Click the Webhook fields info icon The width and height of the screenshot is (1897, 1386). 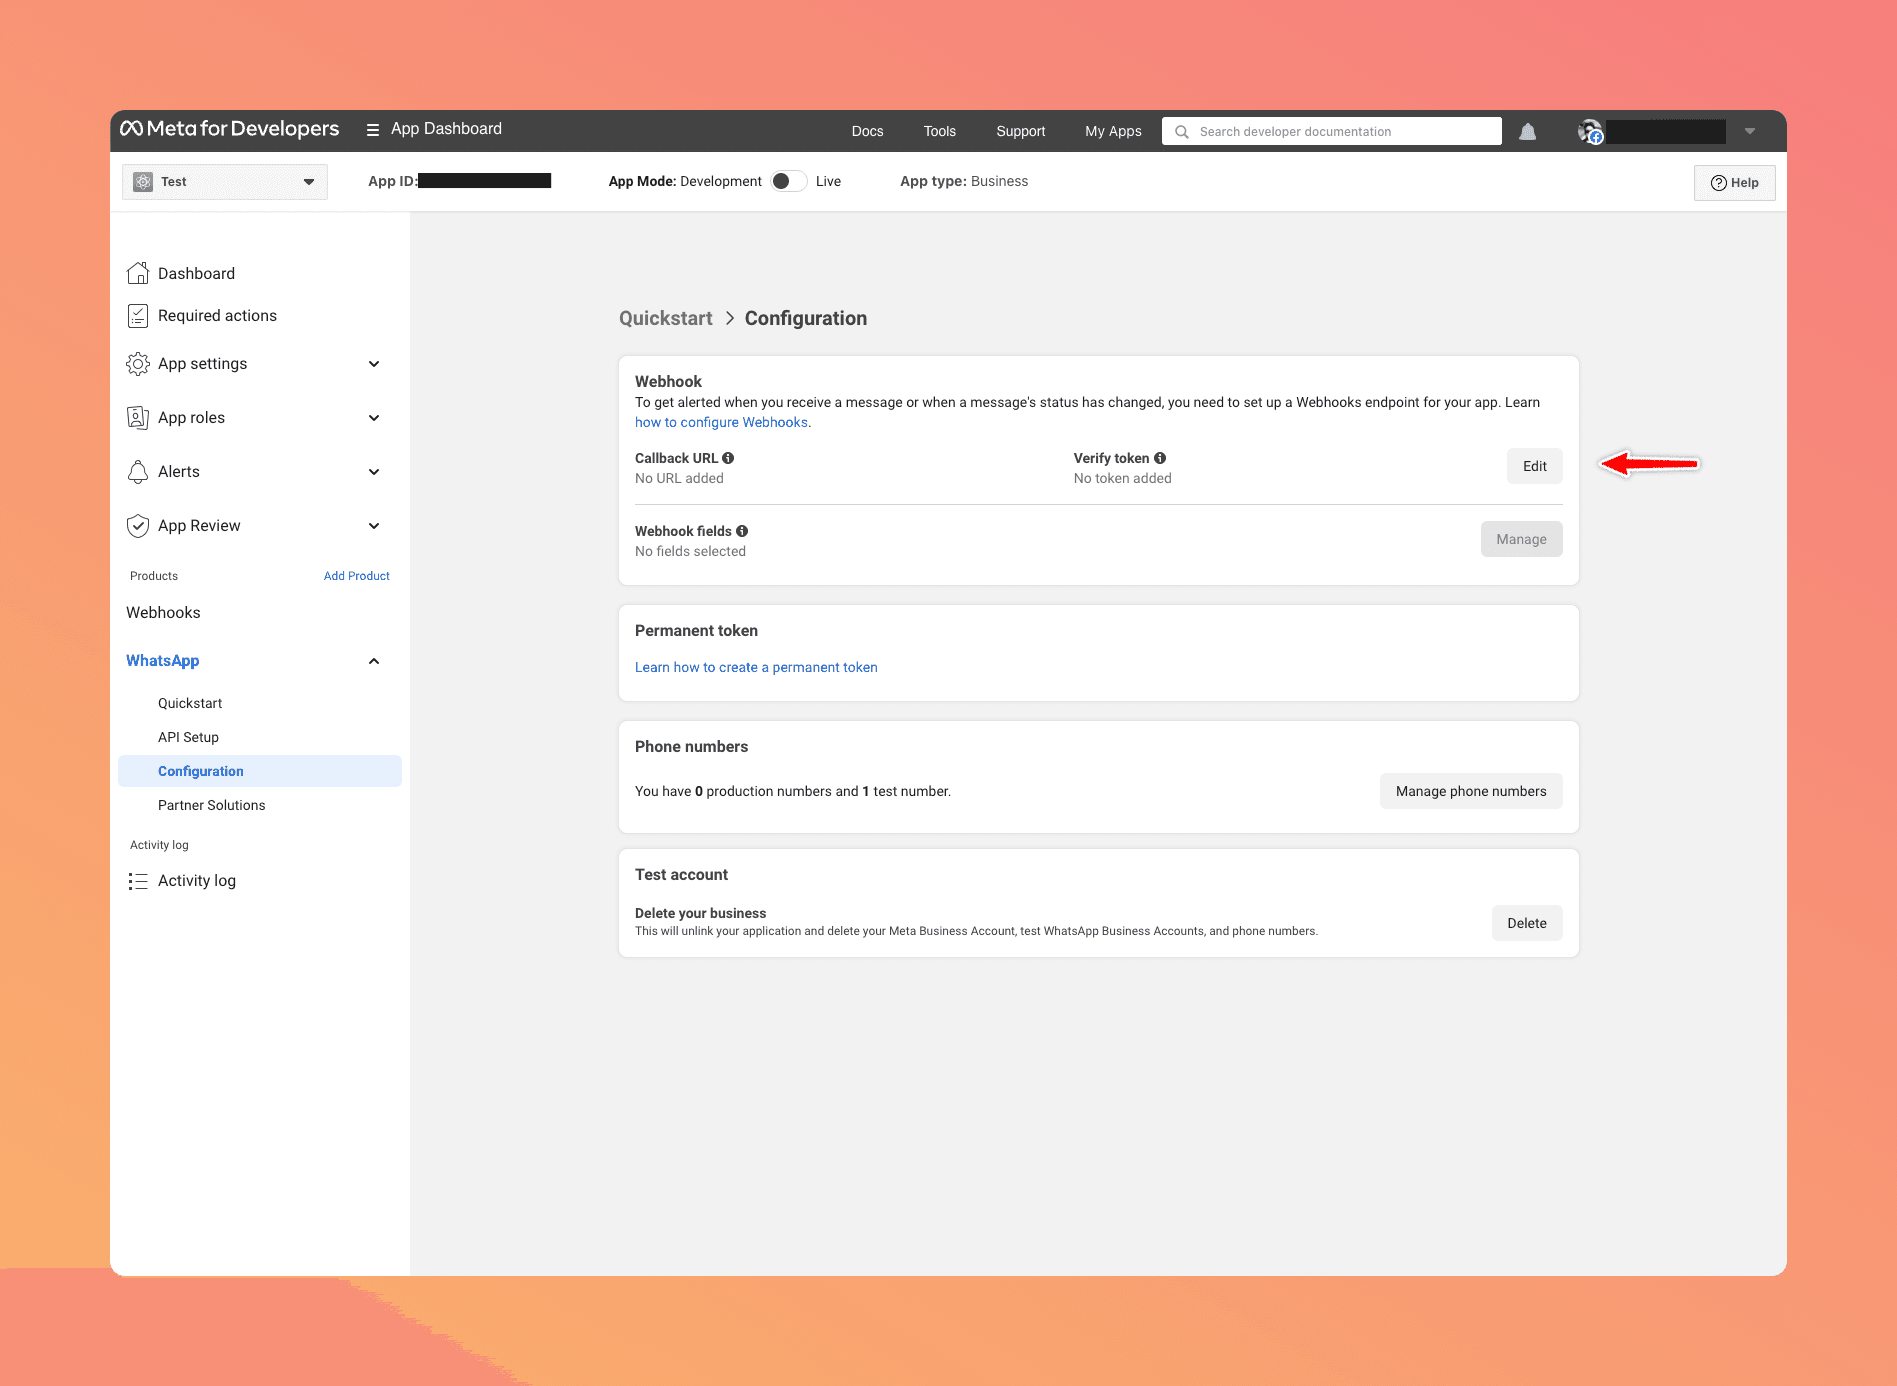pyautogui.click(x=742, y=531)
